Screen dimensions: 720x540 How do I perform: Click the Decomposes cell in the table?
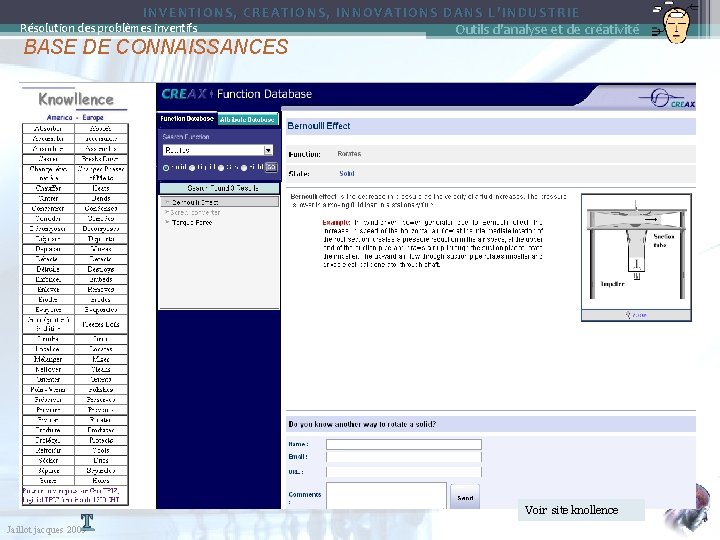(x=101, y=229)
